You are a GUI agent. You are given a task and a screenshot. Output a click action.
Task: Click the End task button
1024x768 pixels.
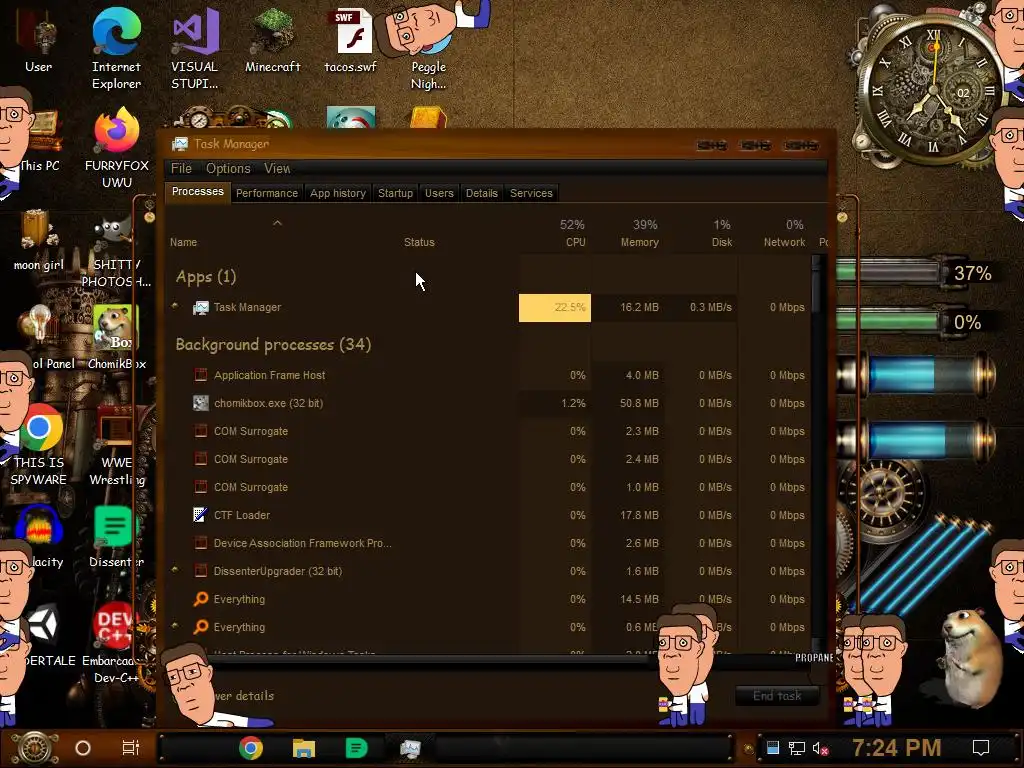click(776, 696)
